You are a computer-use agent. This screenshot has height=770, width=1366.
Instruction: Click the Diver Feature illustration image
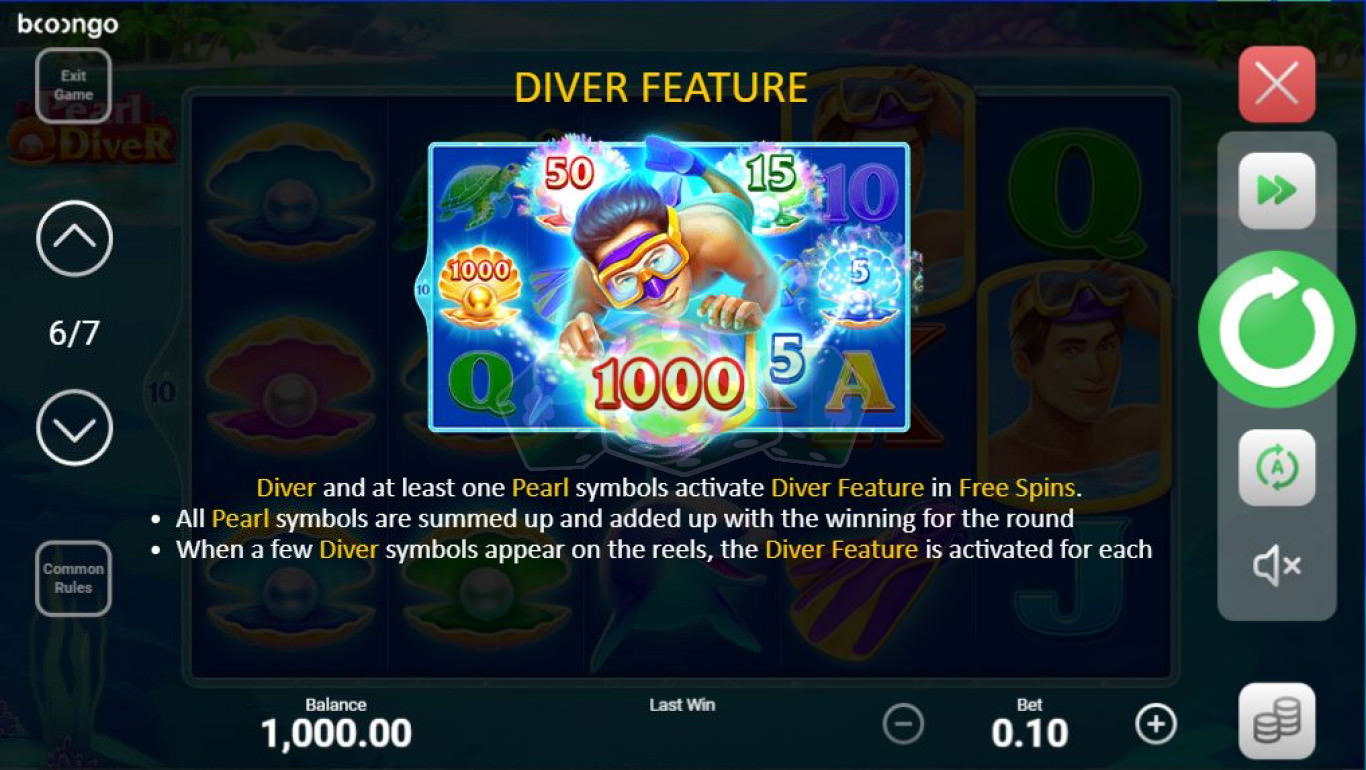(x=668, y=288)
